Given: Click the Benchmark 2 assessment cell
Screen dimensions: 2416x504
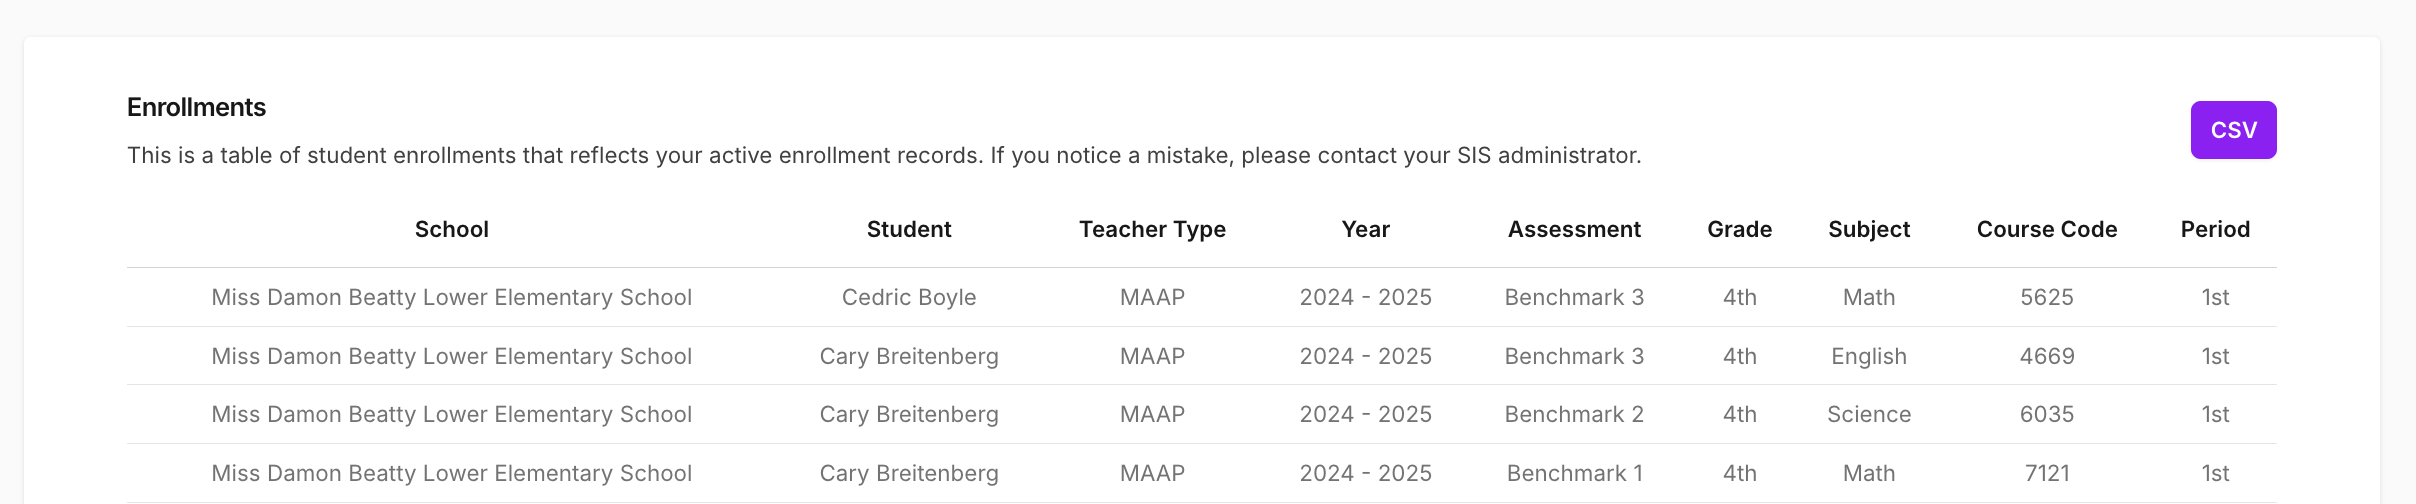Looking at the screenshot, I should [x=1574, y=414].
